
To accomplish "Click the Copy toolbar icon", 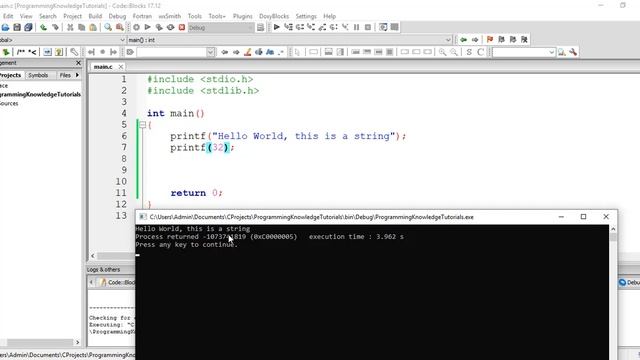I will click(x=82, y=27).
